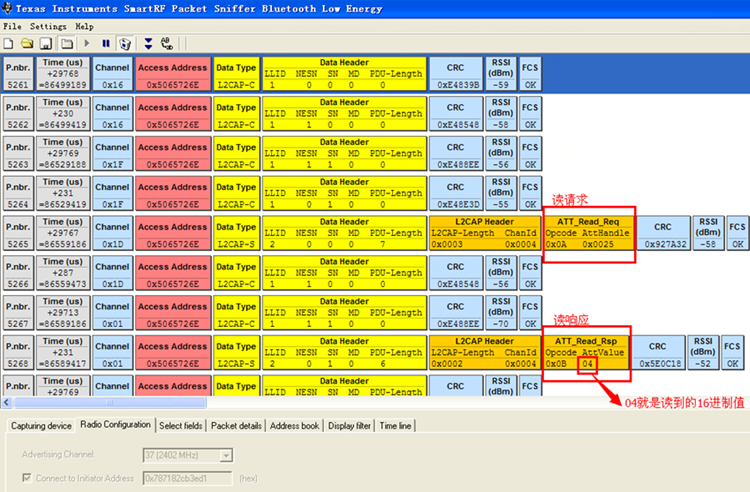Viewport: 750px width, 492px height.
Task: Click Channel 0x1F cell of packet 5263
Action: [x=112, y=153]
